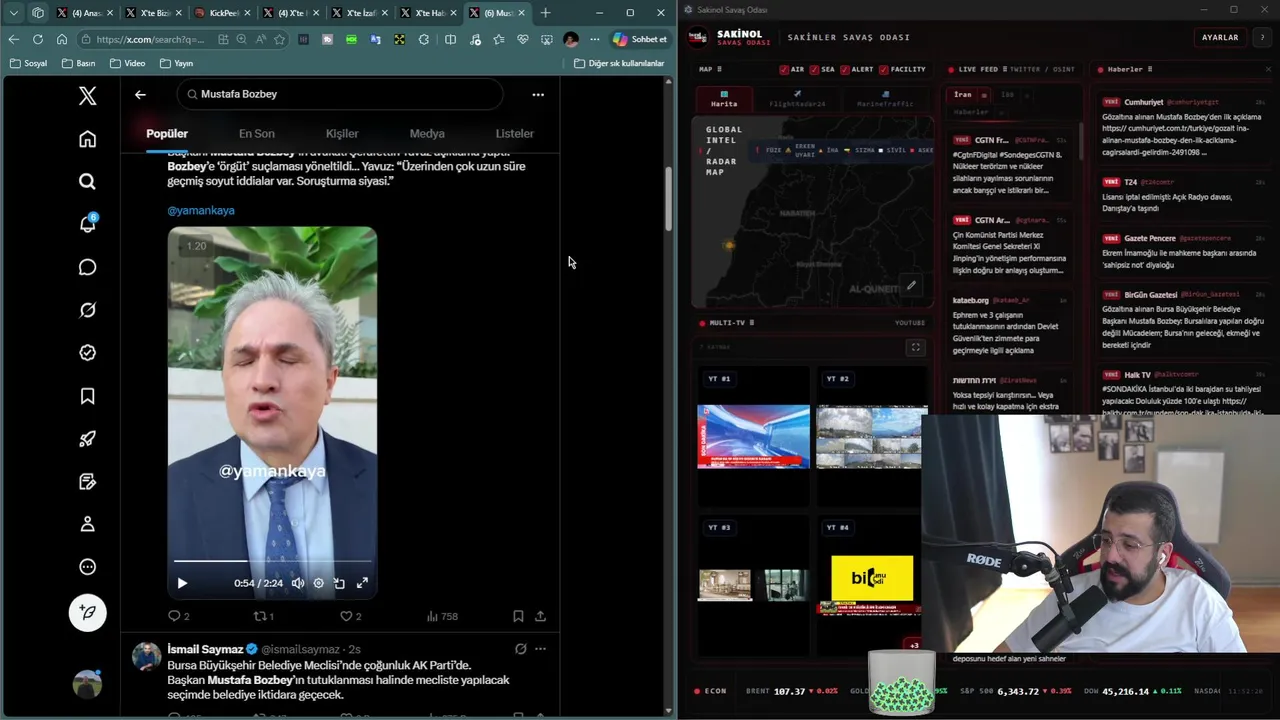Image resolution: width=1280 pixels, height=720 pixels.
Task: Toggle ALERT checkbox in Sakinol map
Action: (845, 70)
